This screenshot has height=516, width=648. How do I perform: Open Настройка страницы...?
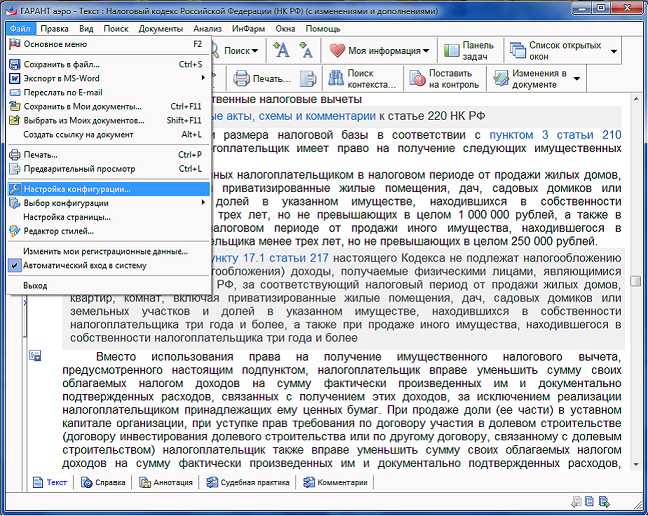(x=109, y=217)
